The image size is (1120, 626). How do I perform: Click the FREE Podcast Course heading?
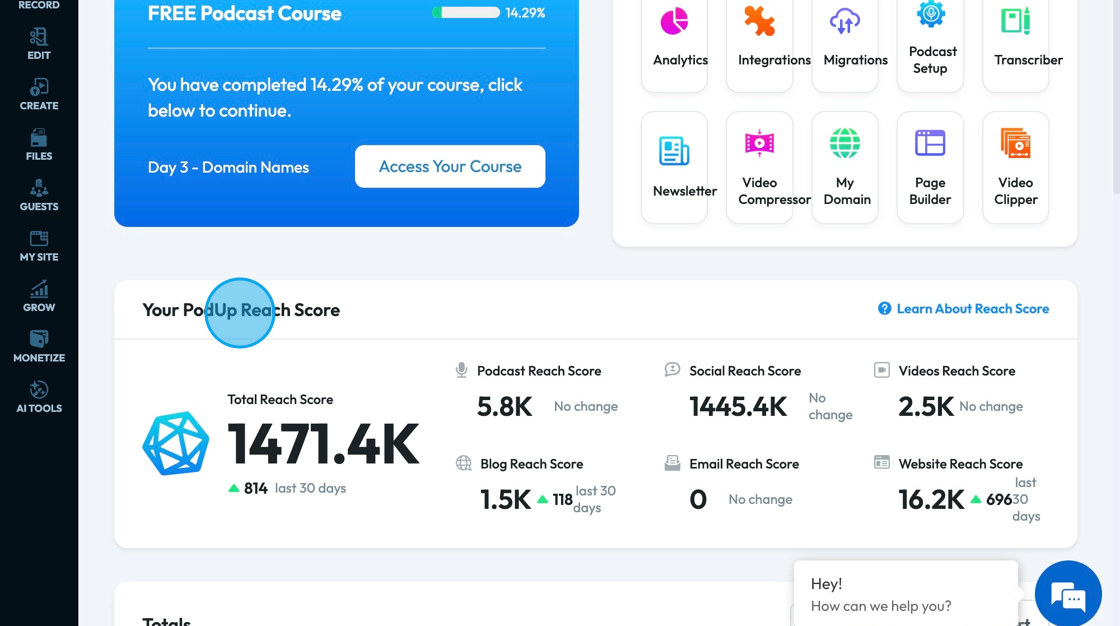pos(244,13)
